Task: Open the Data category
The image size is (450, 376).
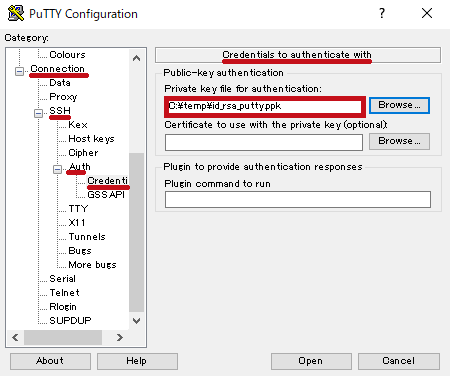Action: (x=60, y=82)
